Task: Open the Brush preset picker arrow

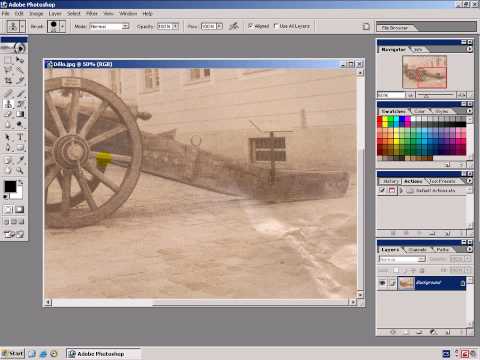Action: [62, 26]
